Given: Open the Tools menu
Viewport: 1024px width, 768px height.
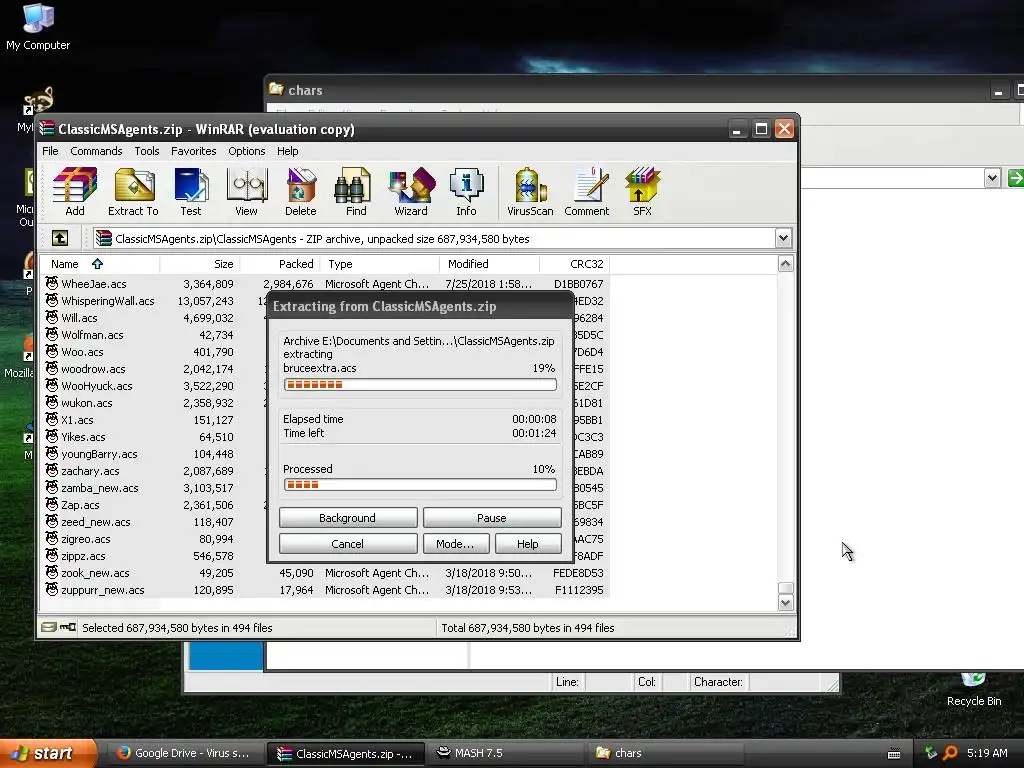Looking at the screenshot, I should 147,151.
